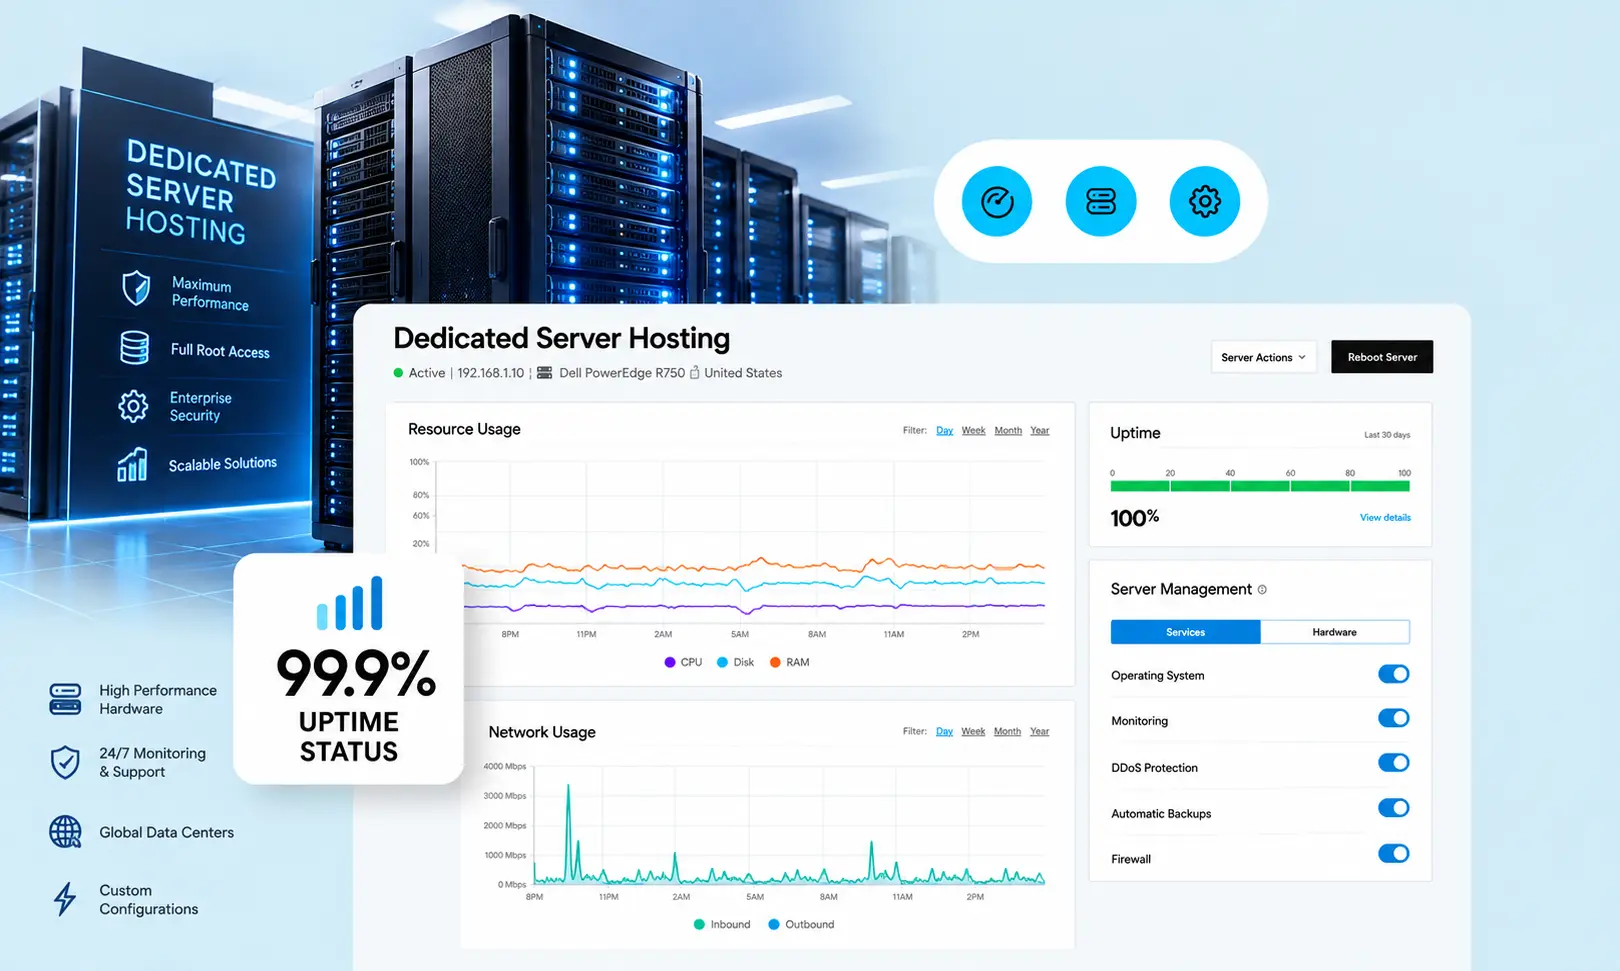Click the orange RAM legend swatch
The height and width of the screenshot is (971, 1620).
click(x=775, y=662)
